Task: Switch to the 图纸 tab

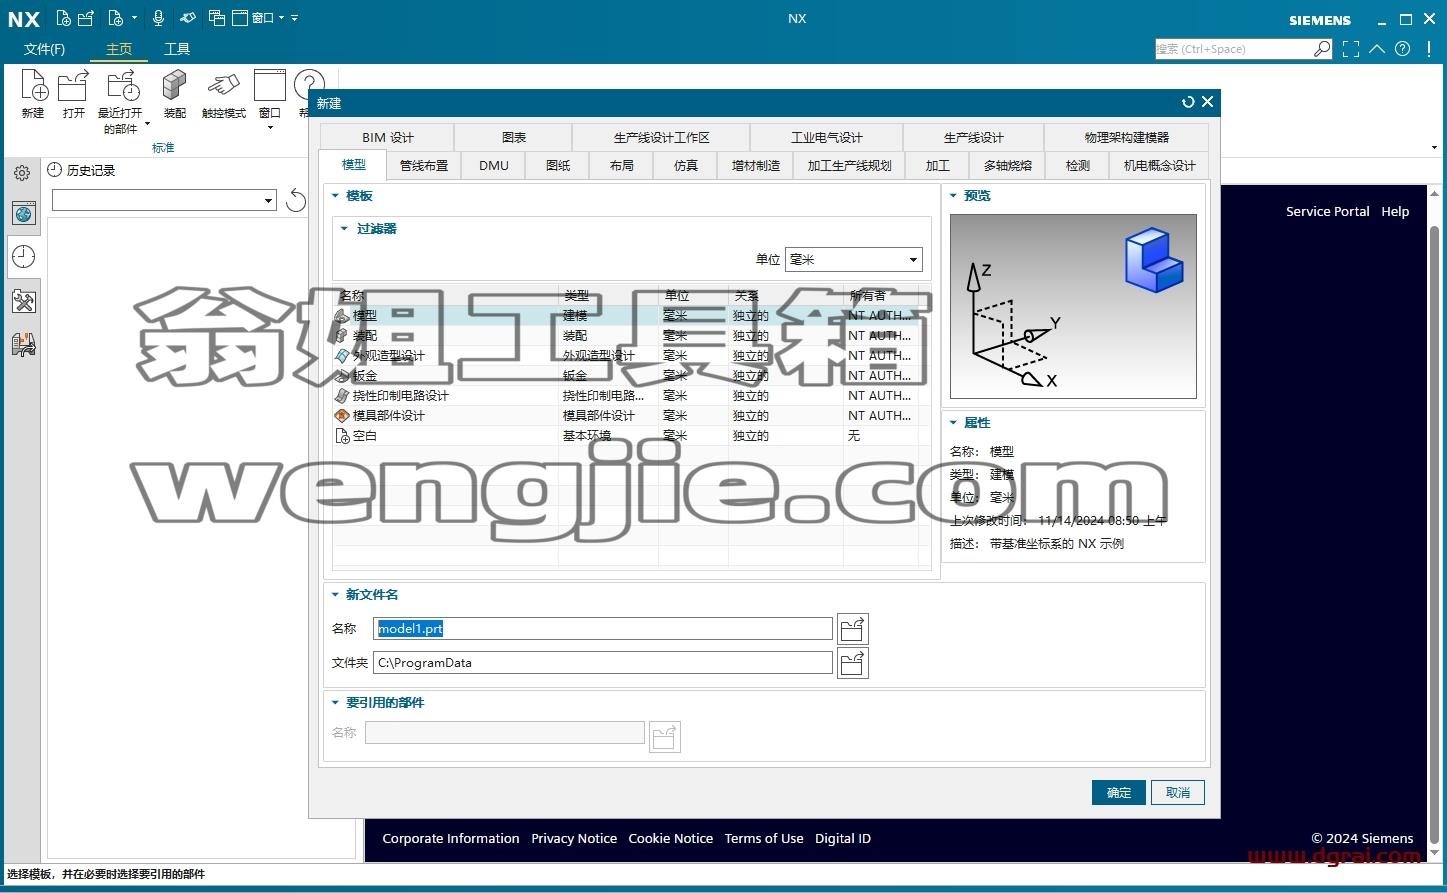Action: point(558,165)
